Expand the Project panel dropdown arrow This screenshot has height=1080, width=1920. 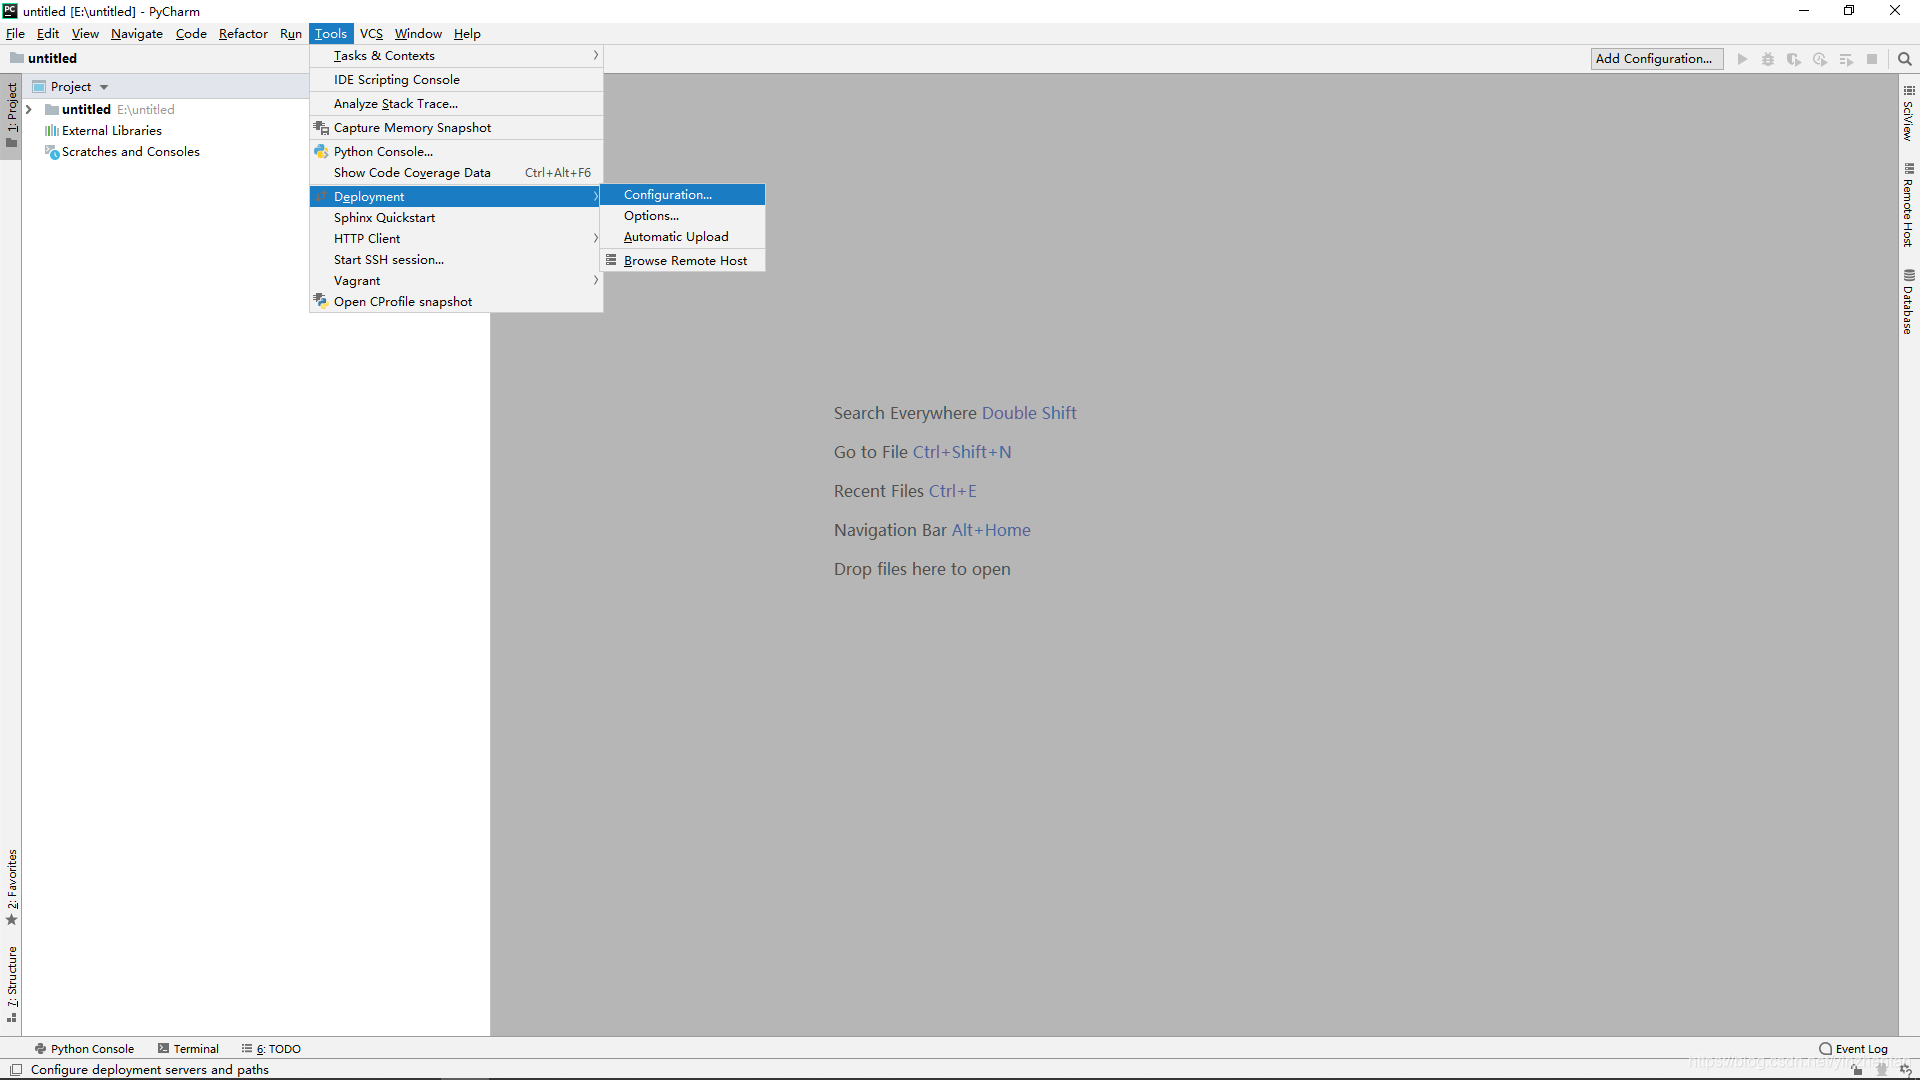(104, 86)
